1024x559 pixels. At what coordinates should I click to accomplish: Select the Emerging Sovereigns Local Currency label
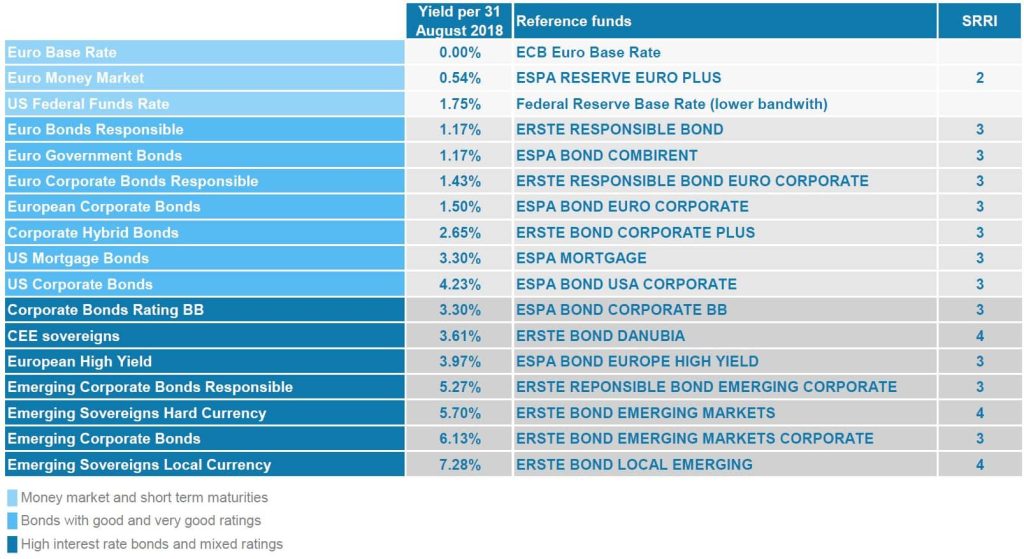click(x=139, y=464)
